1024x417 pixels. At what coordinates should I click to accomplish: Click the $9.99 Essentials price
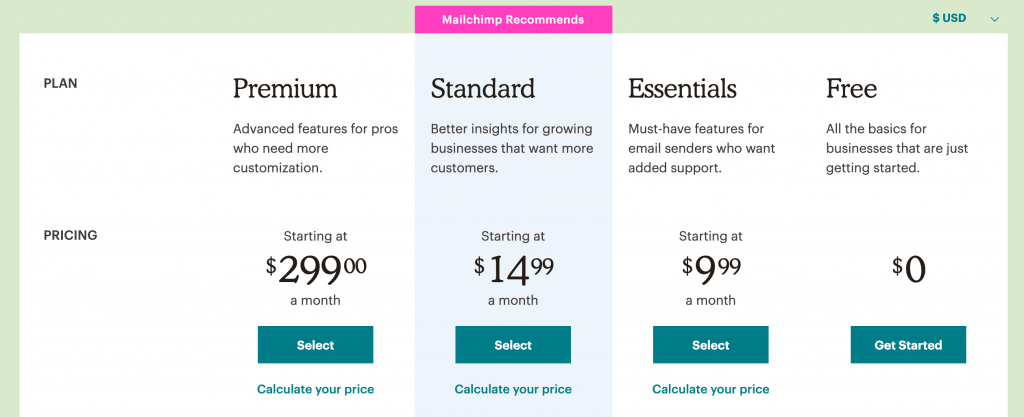[710, 268]
